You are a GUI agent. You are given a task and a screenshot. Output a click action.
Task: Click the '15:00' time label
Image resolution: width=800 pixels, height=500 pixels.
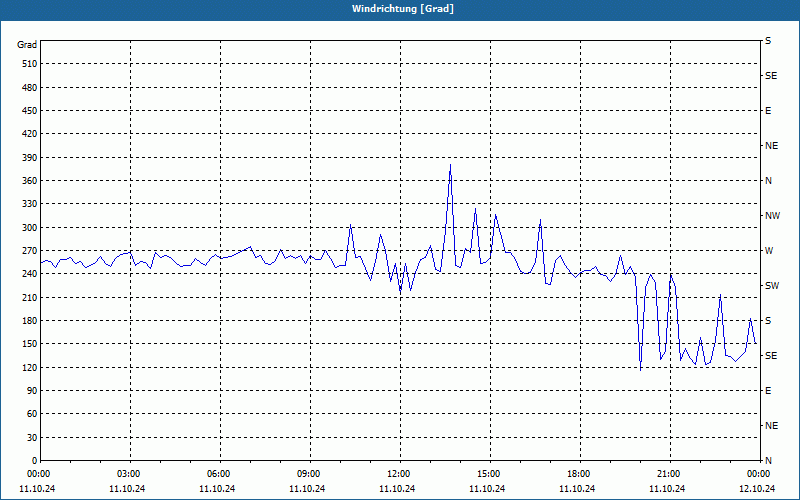pyautogui.click(x=490, y=474)
